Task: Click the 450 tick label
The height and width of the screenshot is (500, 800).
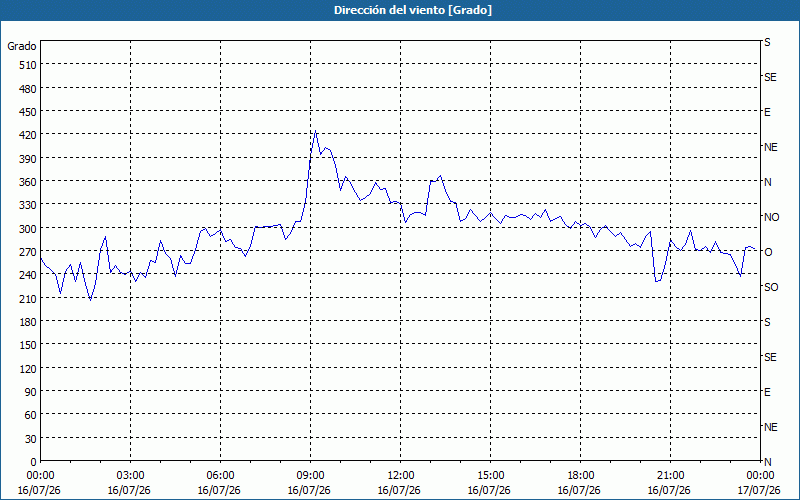Action: 28,112
